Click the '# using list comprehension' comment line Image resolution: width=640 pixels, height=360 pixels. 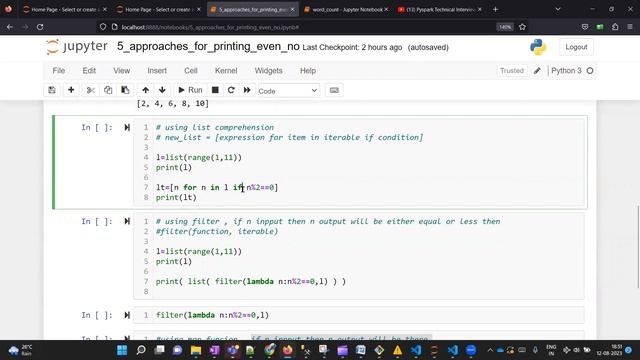coord(215,127)
